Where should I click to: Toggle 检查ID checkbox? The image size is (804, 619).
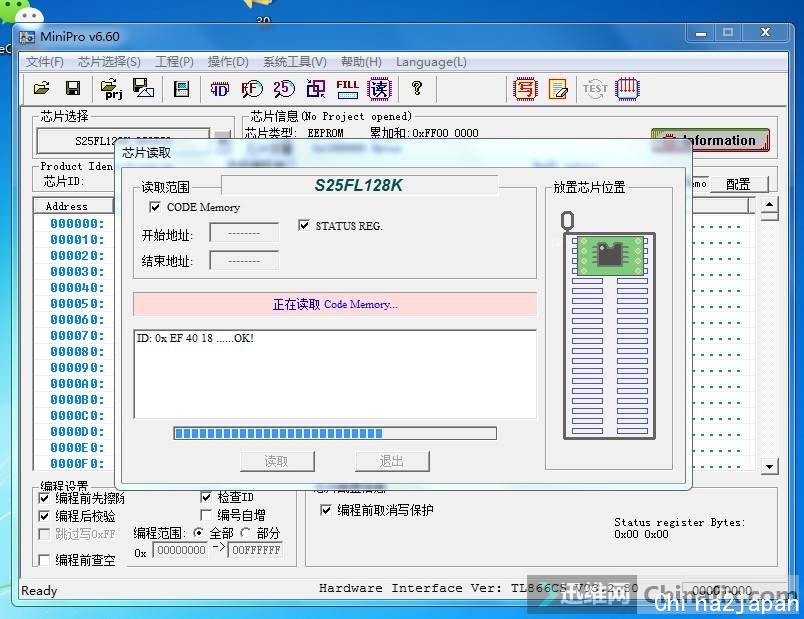[206, 496]
